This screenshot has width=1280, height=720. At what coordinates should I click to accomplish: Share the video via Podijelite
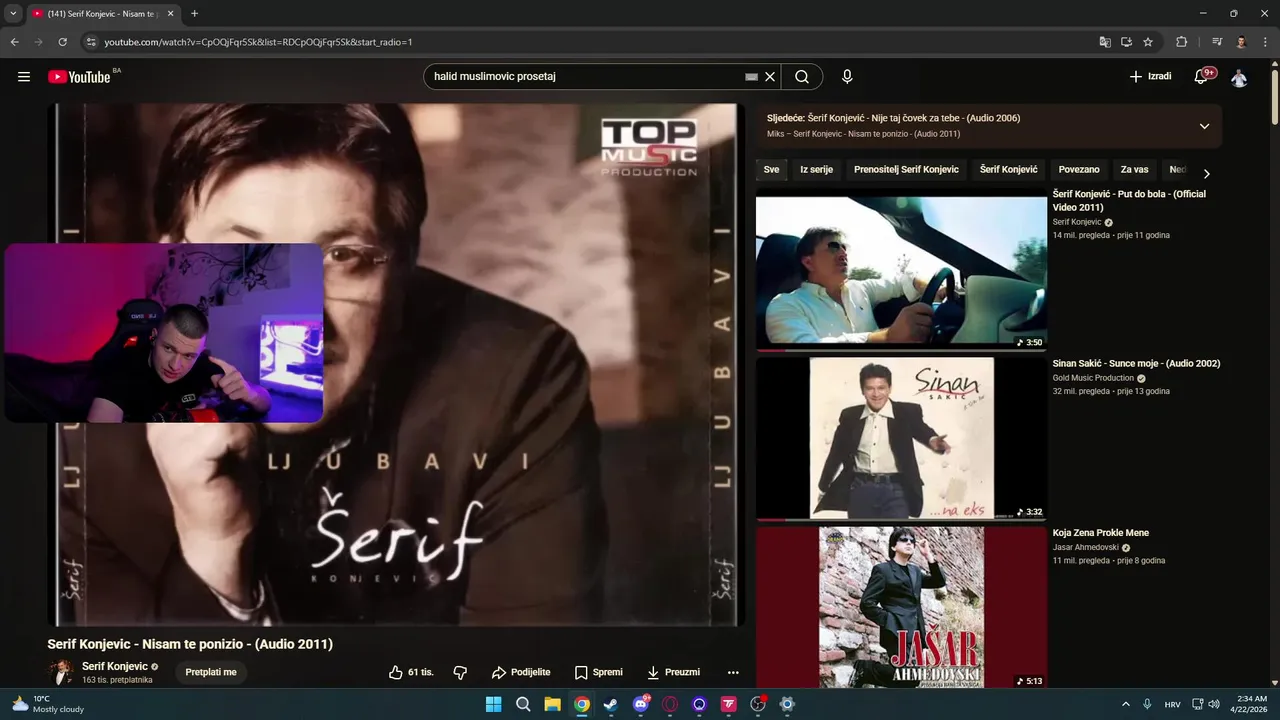pyautogui.click(x=521, y=672)
